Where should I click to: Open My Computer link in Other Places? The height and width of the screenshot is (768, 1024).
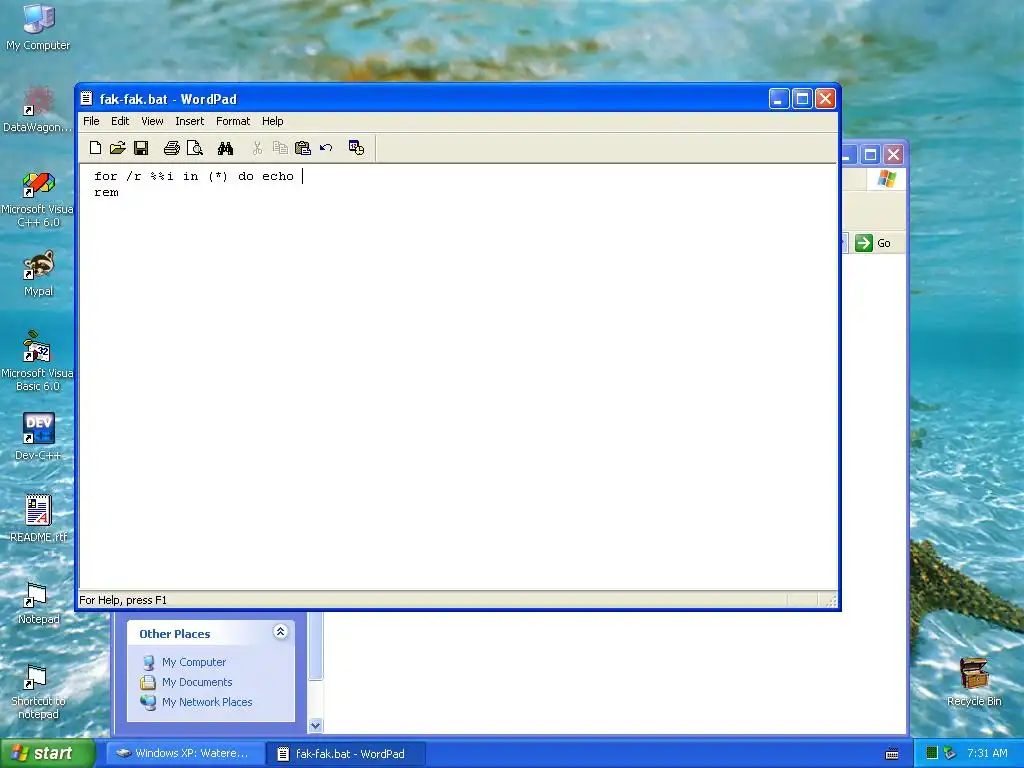tap(193, 662)
